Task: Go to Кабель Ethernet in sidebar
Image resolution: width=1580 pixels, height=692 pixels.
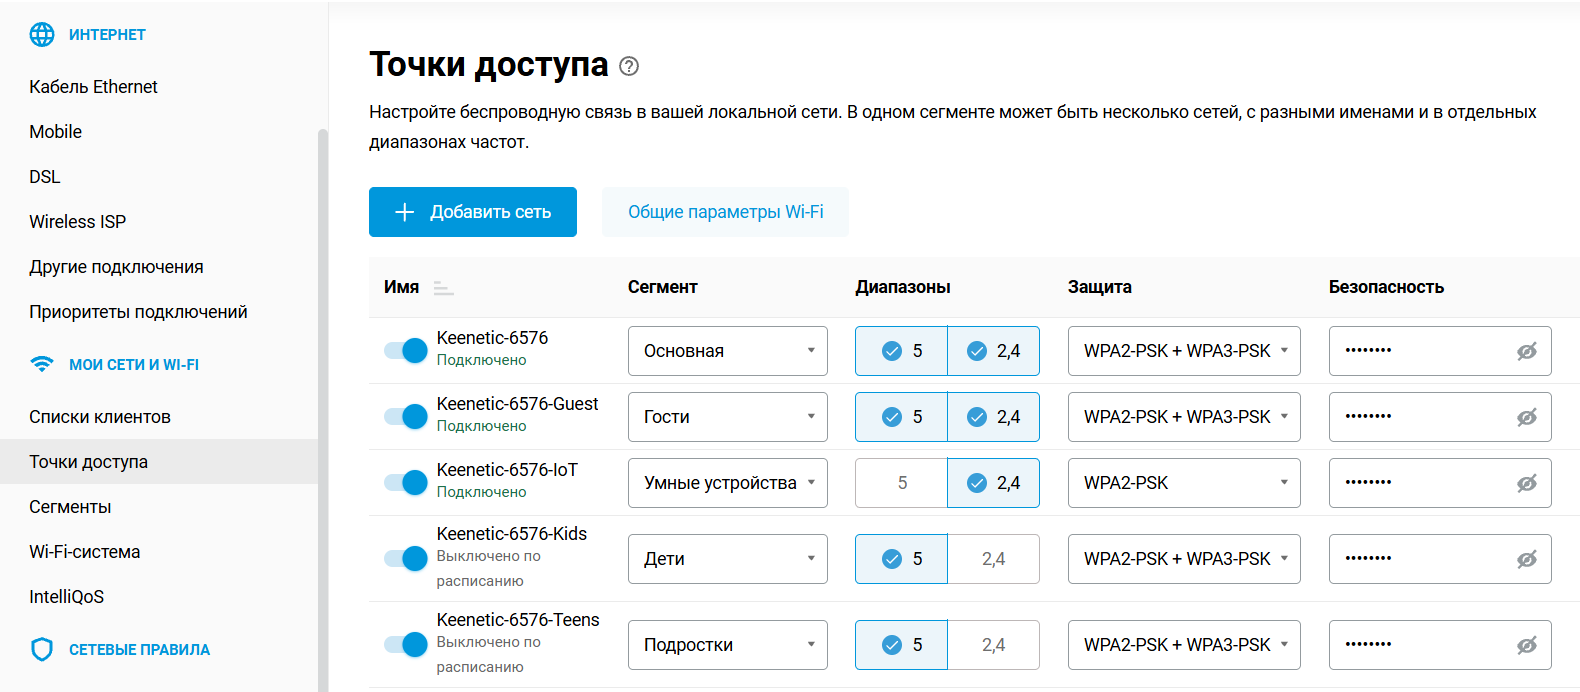Action: 93,87
